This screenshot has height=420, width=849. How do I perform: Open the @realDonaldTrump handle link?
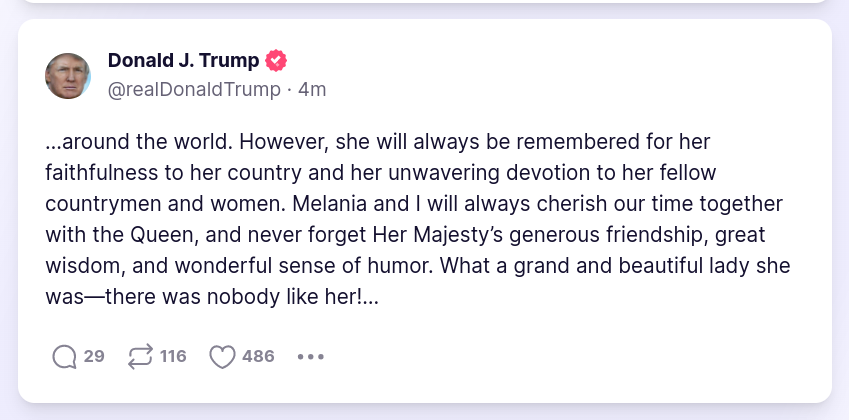pos(194,89)
